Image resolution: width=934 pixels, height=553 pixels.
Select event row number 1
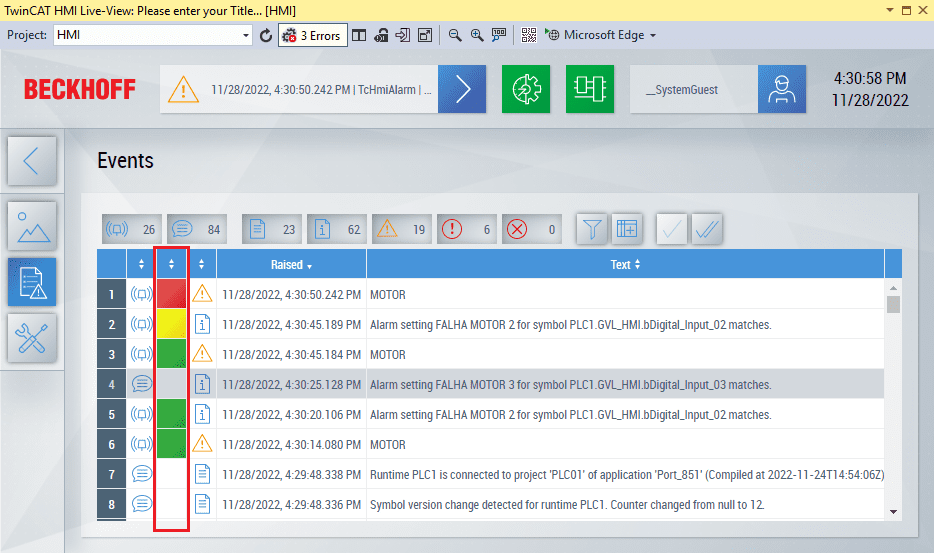[x=111, y=294]
